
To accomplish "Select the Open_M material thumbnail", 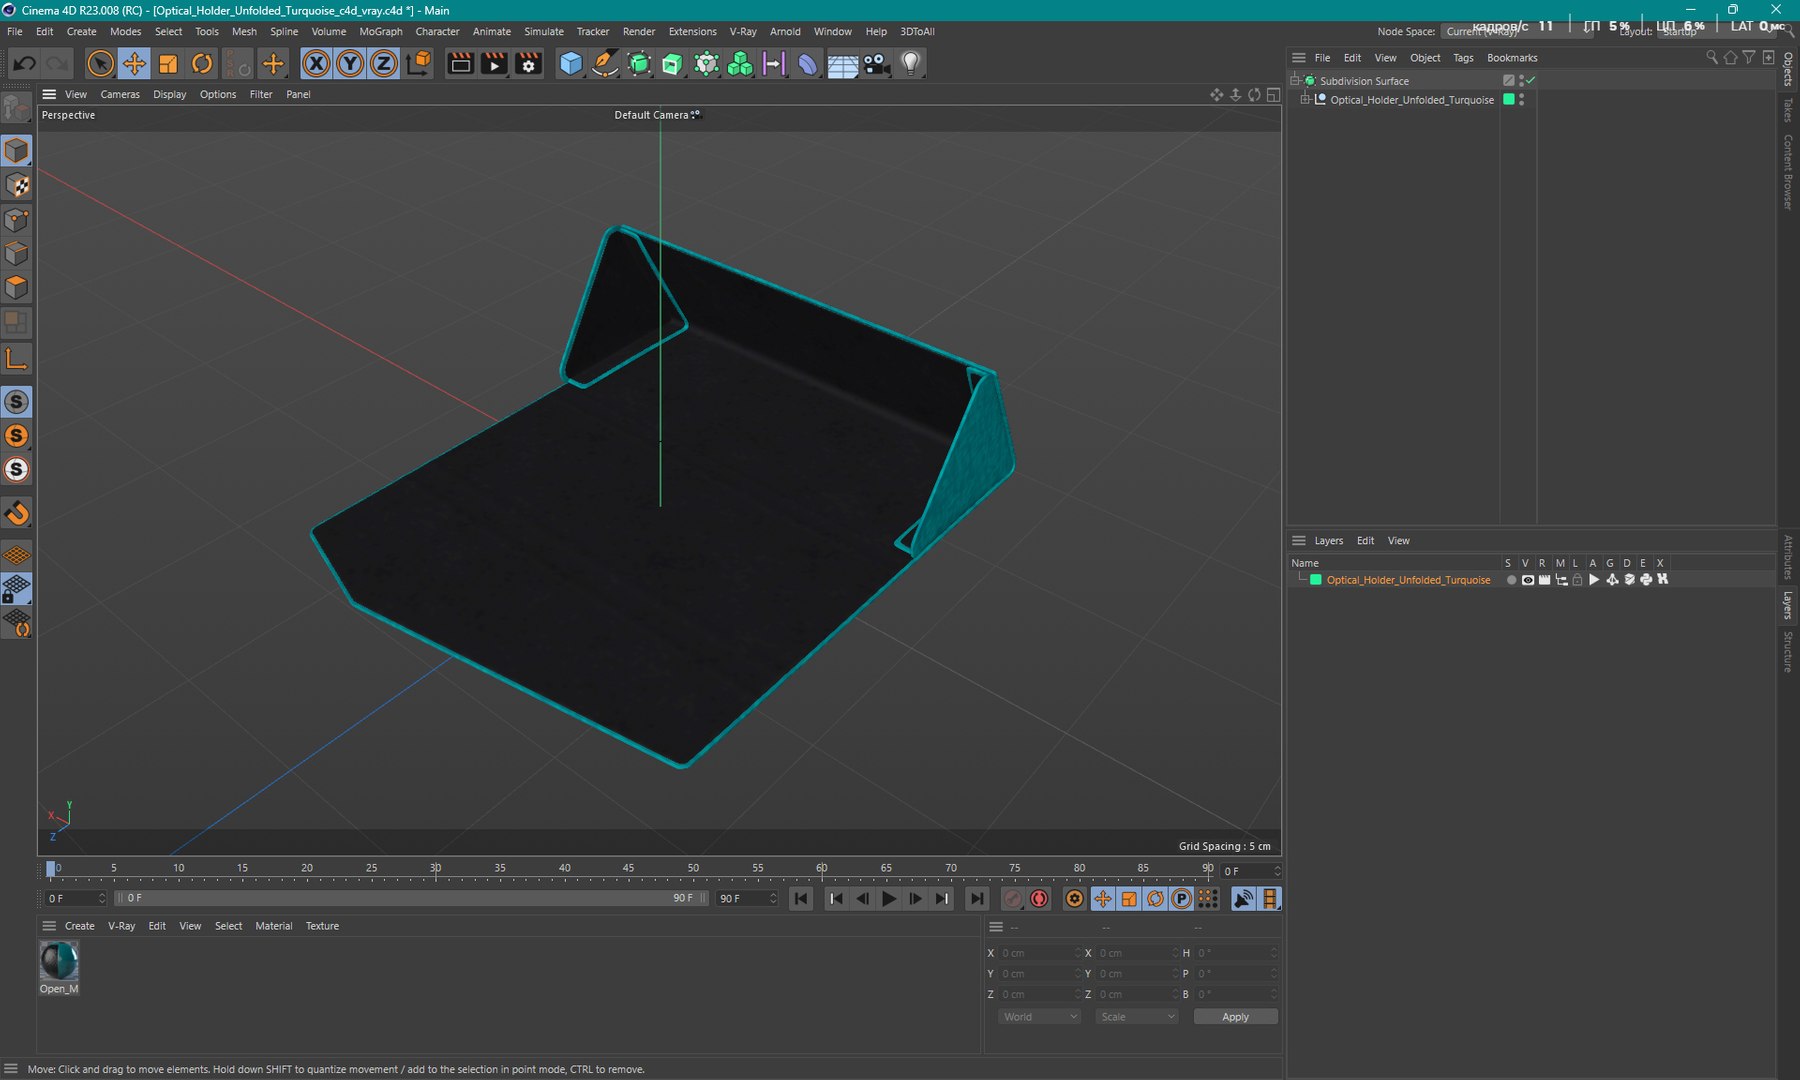I will pos(59,961).
